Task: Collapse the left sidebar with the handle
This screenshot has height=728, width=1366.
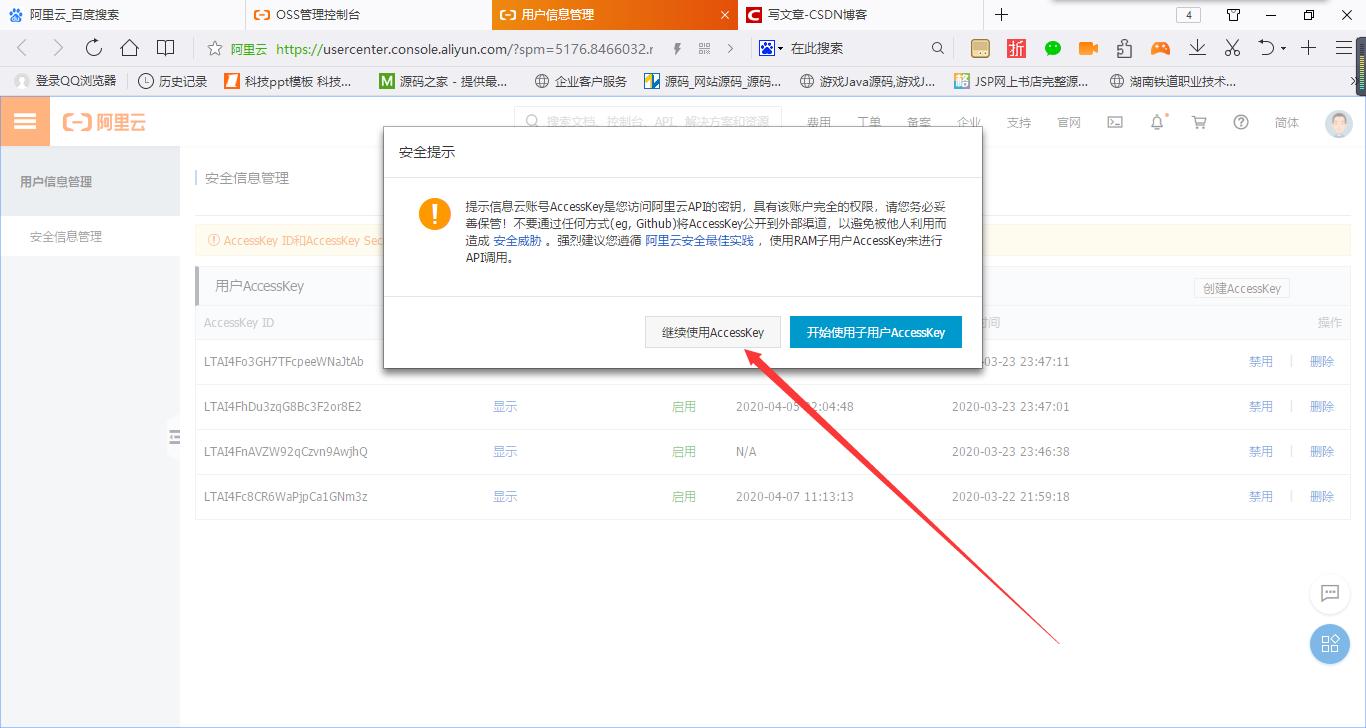Action: click(174, 437)
